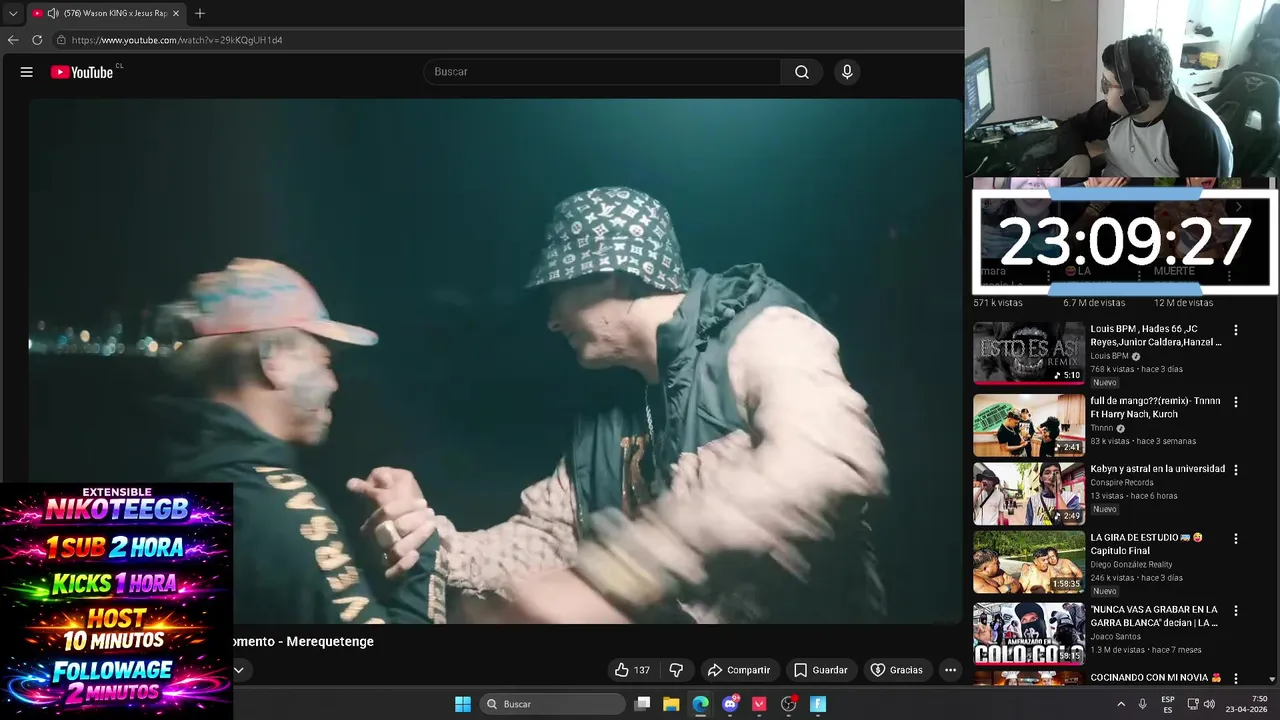1280x720 pixels.
Task: Click the Gracias thanks button
Action: 897,670
